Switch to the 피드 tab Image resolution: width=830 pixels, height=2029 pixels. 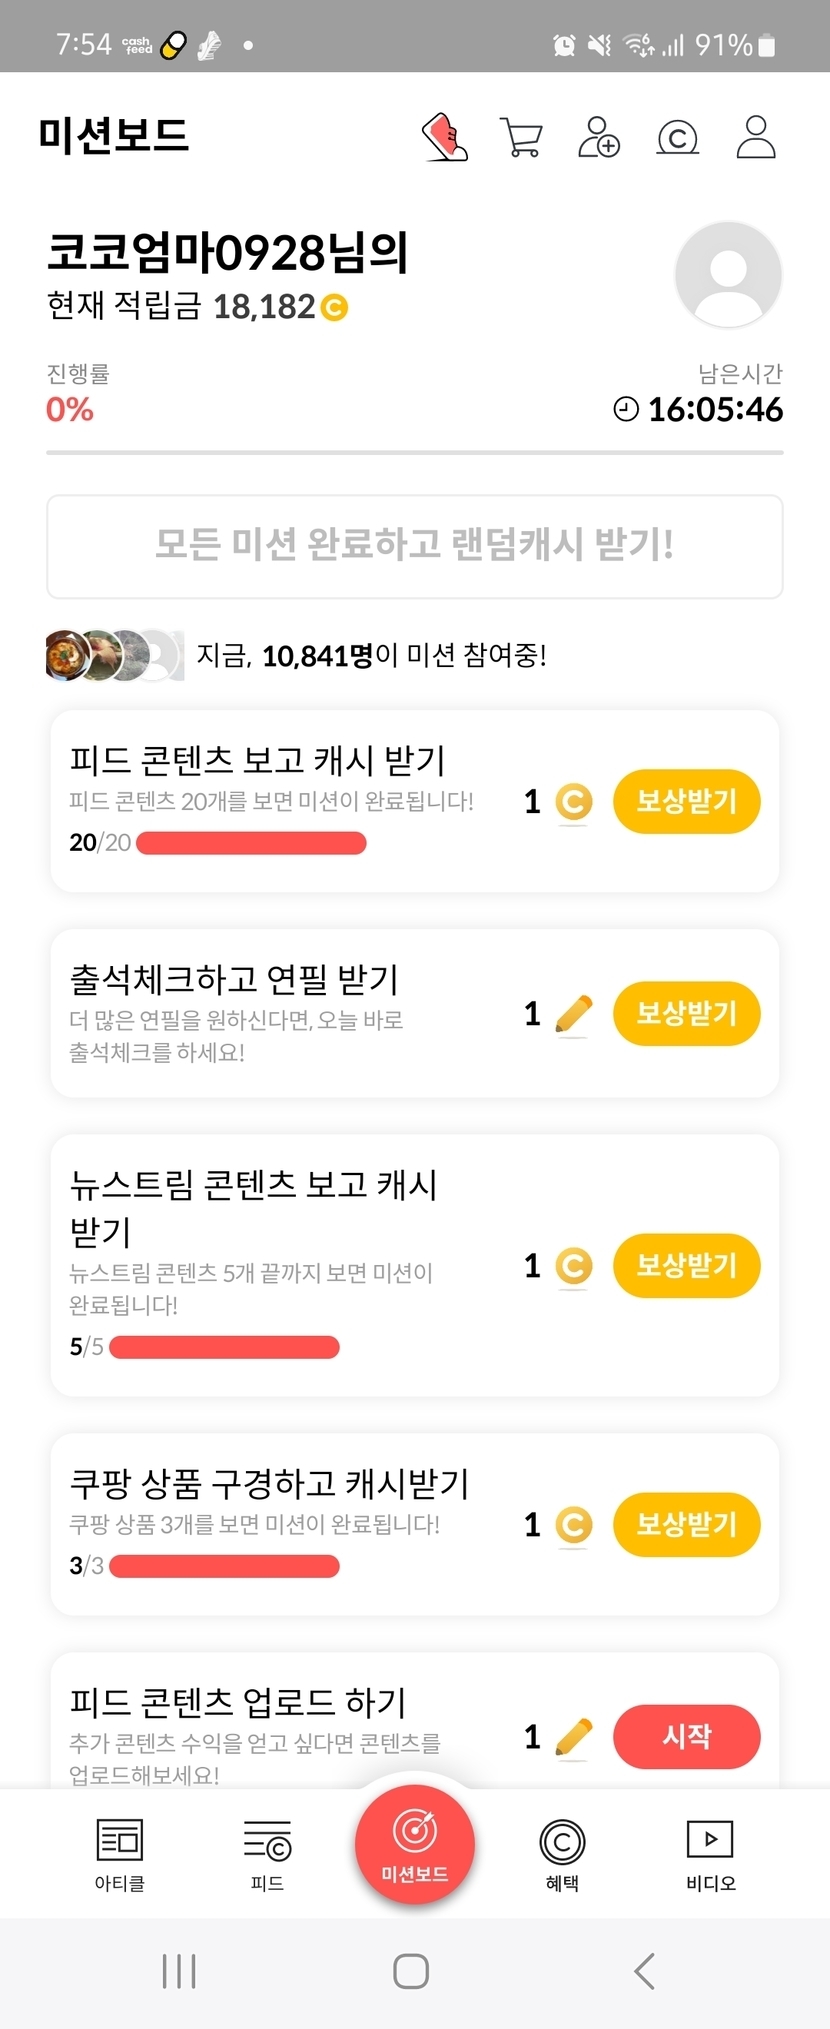point(267,1853)
